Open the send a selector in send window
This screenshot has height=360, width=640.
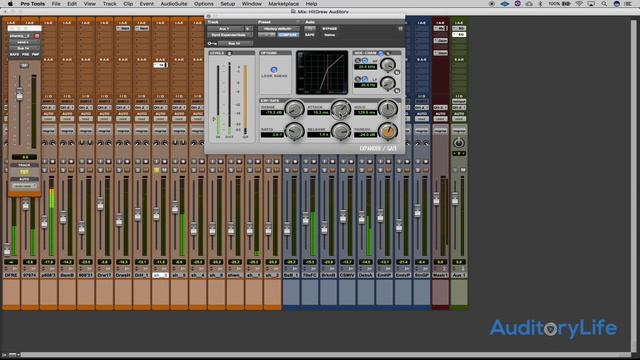pyautogui.click(x=23, y=42)
